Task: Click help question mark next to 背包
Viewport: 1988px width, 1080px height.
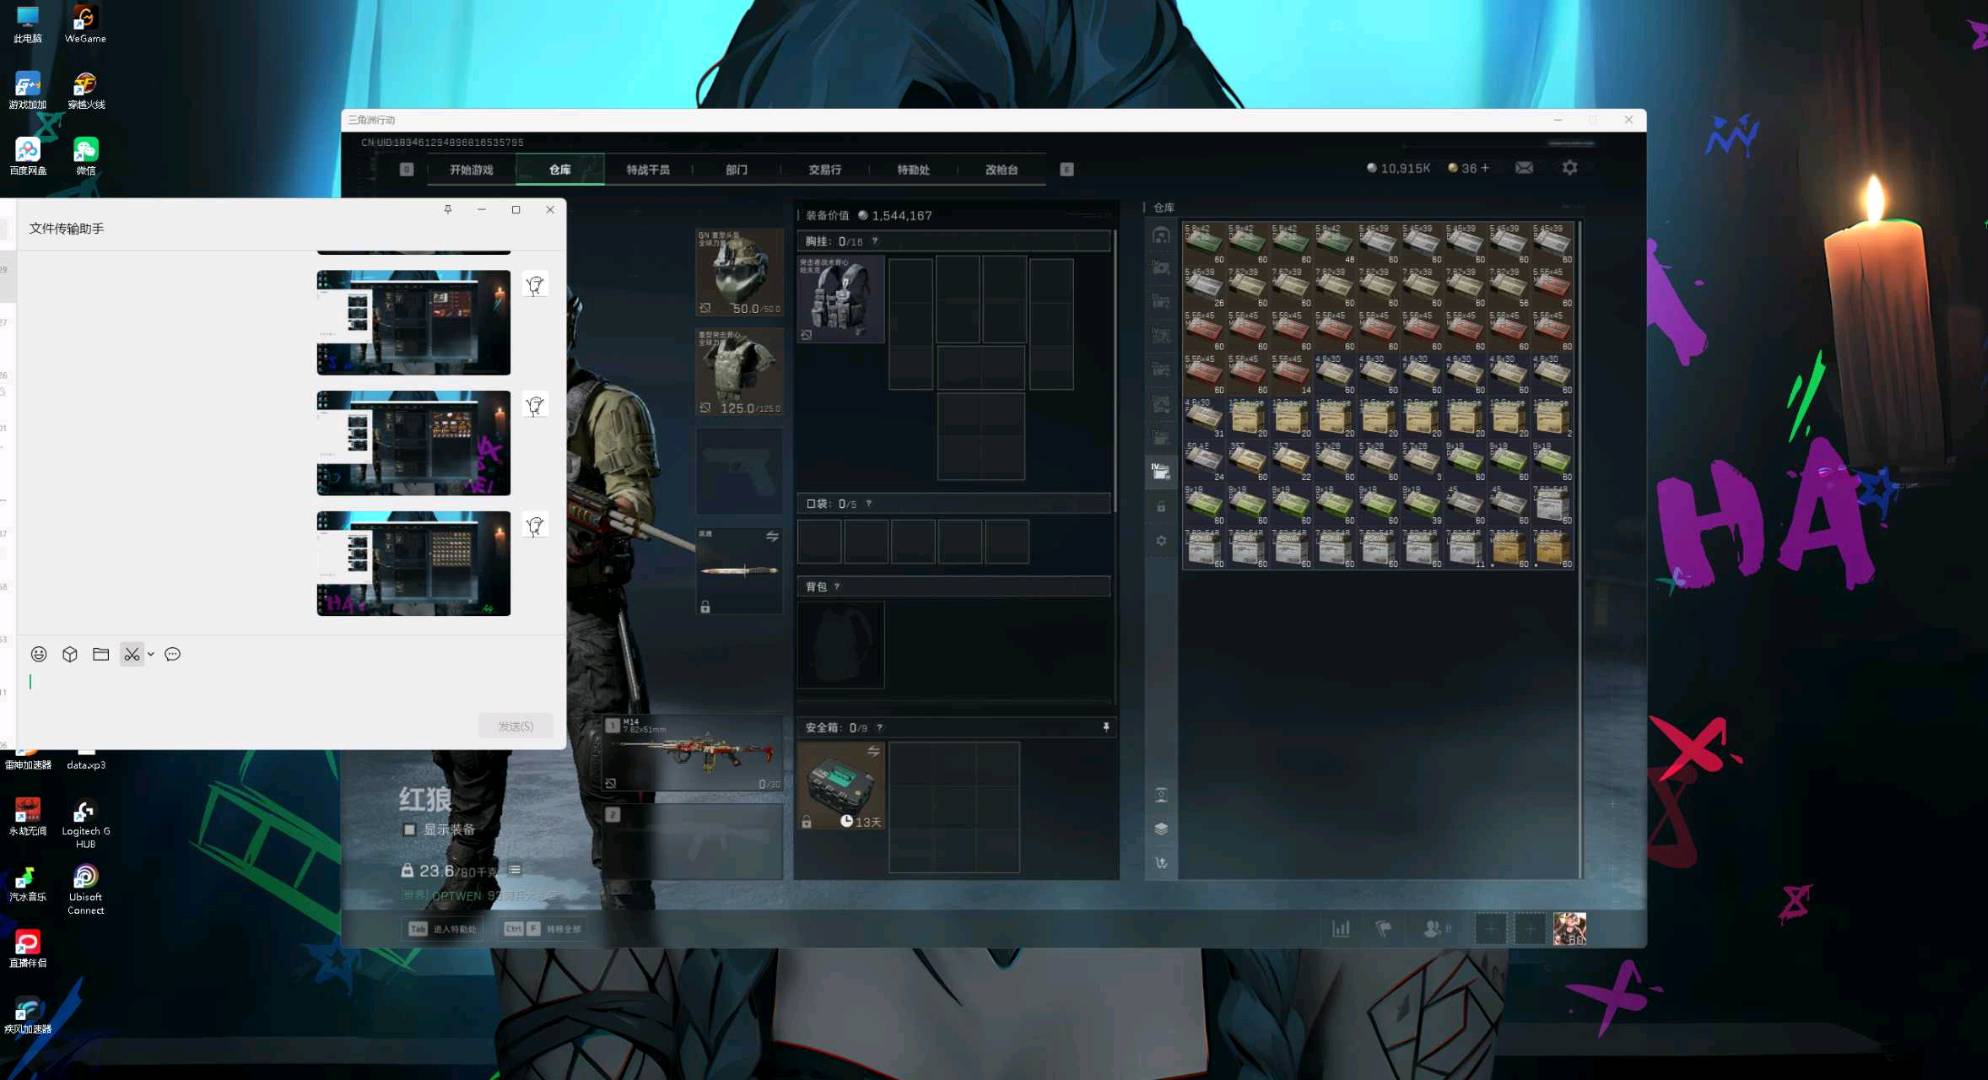Action: (x=837, y=586)
